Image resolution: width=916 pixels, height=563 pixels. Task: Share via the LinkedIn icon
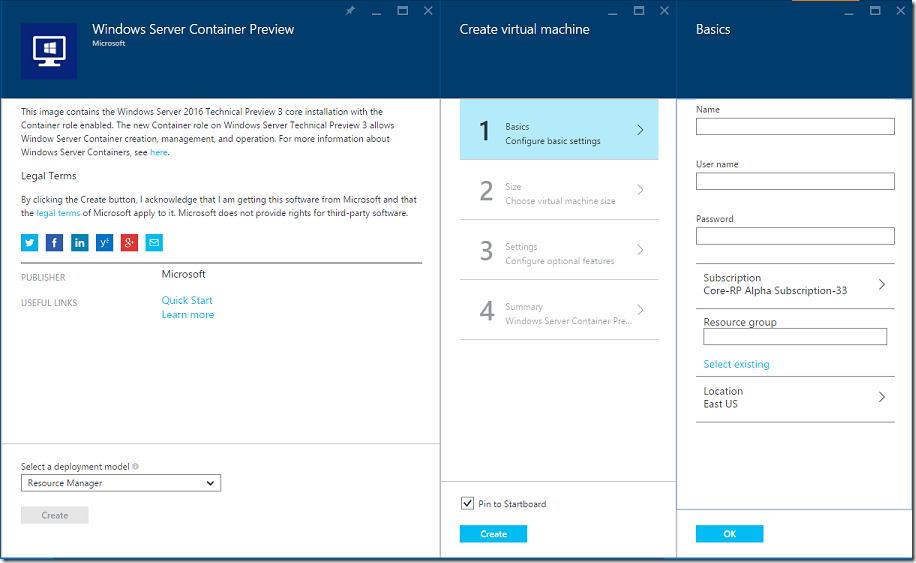[x=79, y=242]
